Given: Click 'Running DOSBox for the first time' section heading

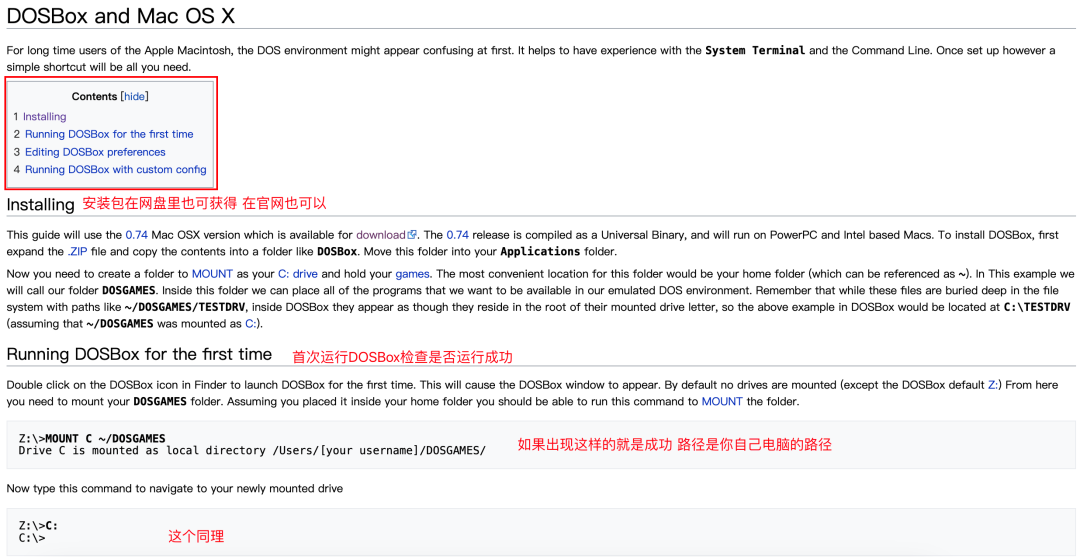Looking at the screenshot, I should (139, 355).
